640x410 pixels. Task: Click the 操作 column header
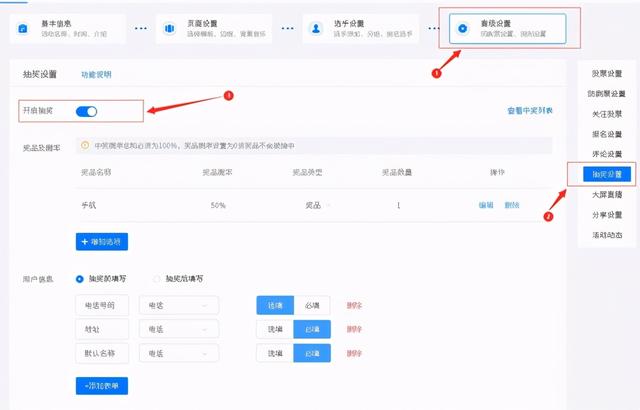click(497, 173)
